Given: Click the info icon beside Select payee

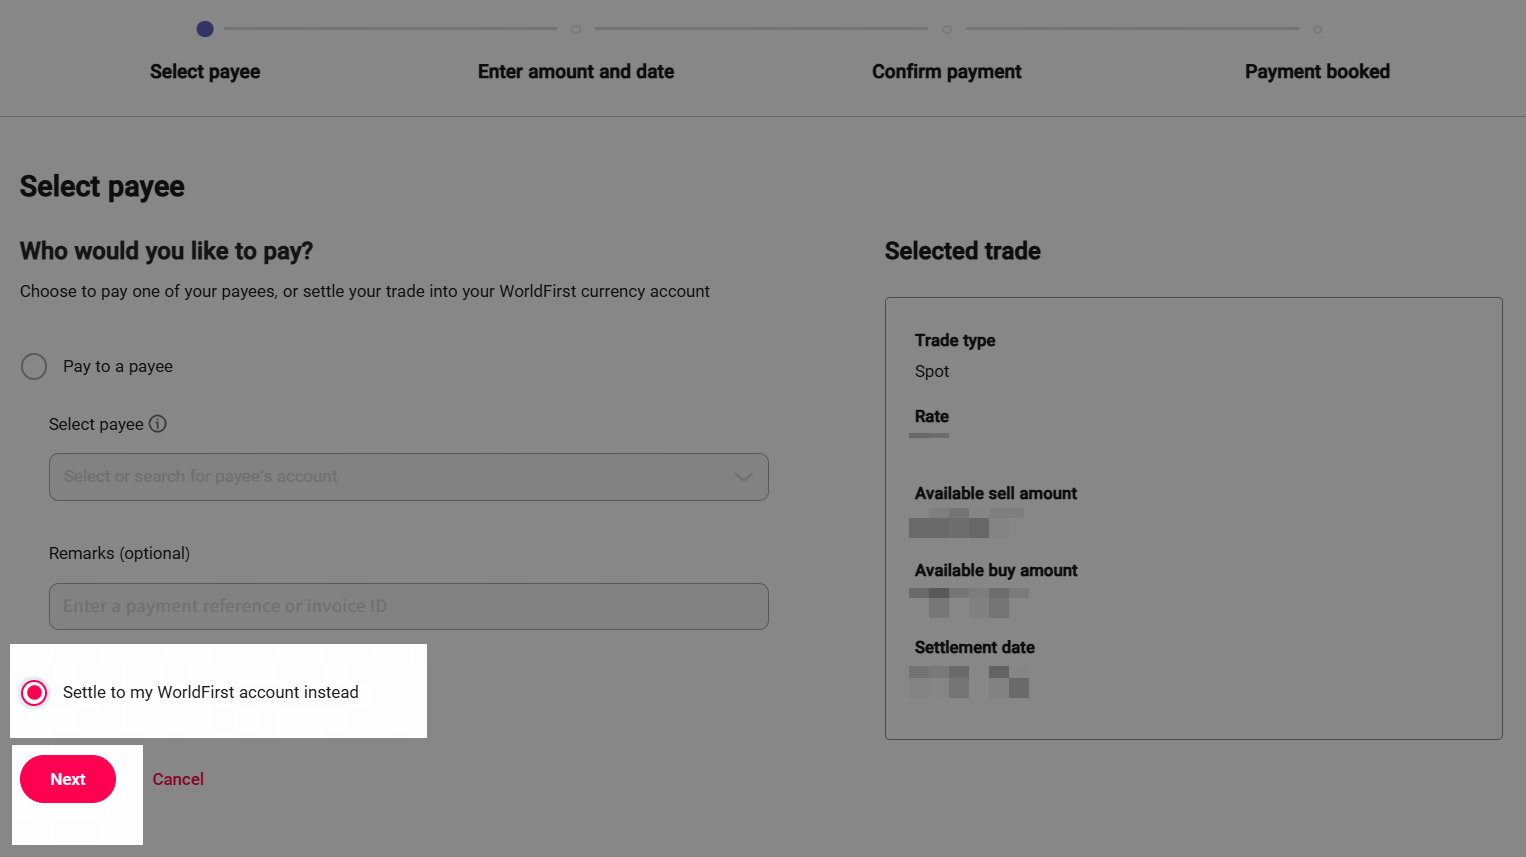Looking at the screenshot, I should coord(158,424).
